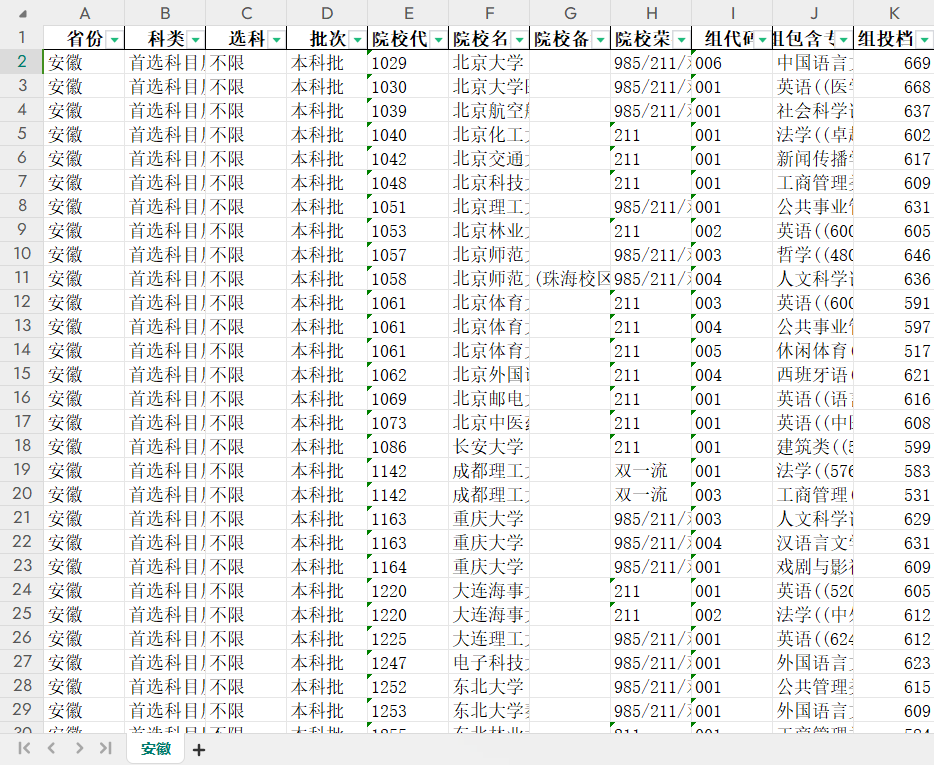Viewport: 934px width, 765px height.
Task: Go to the previous sheet using arrow icon
Action: coord(51,747)
